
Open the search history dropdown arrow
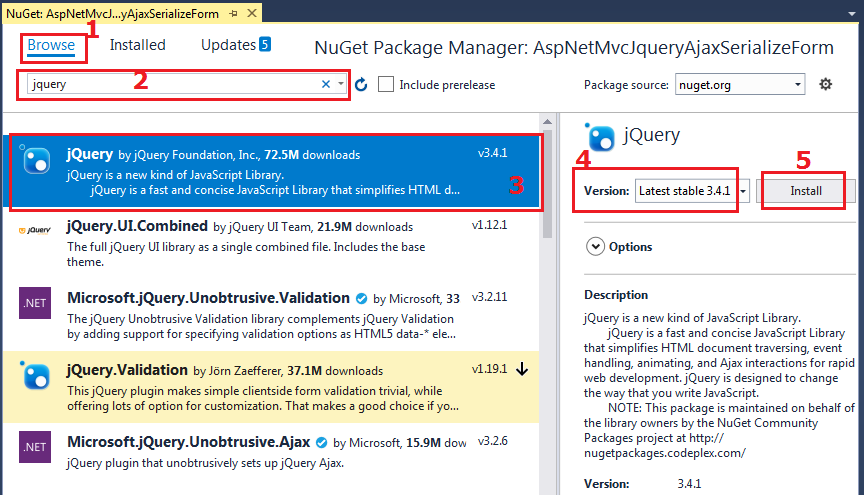click(x=341, y=85)
